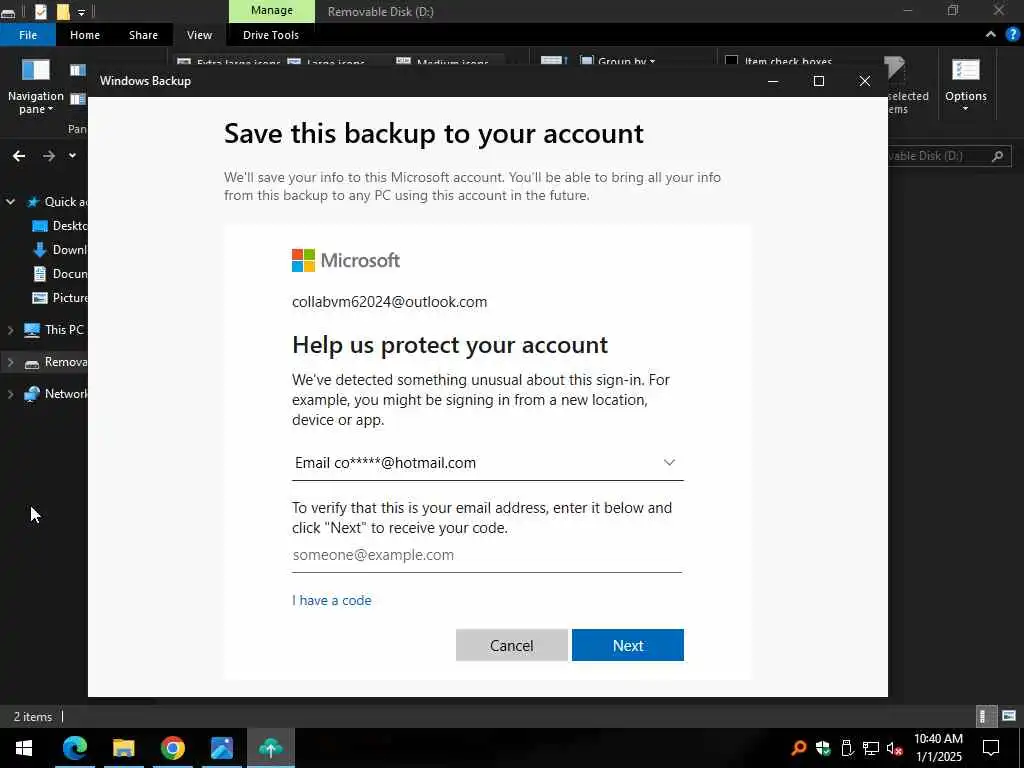Viewport: 1024px width, 768px height.
Task: Switch to the Home ribbon tab
Action: point(85,35)
